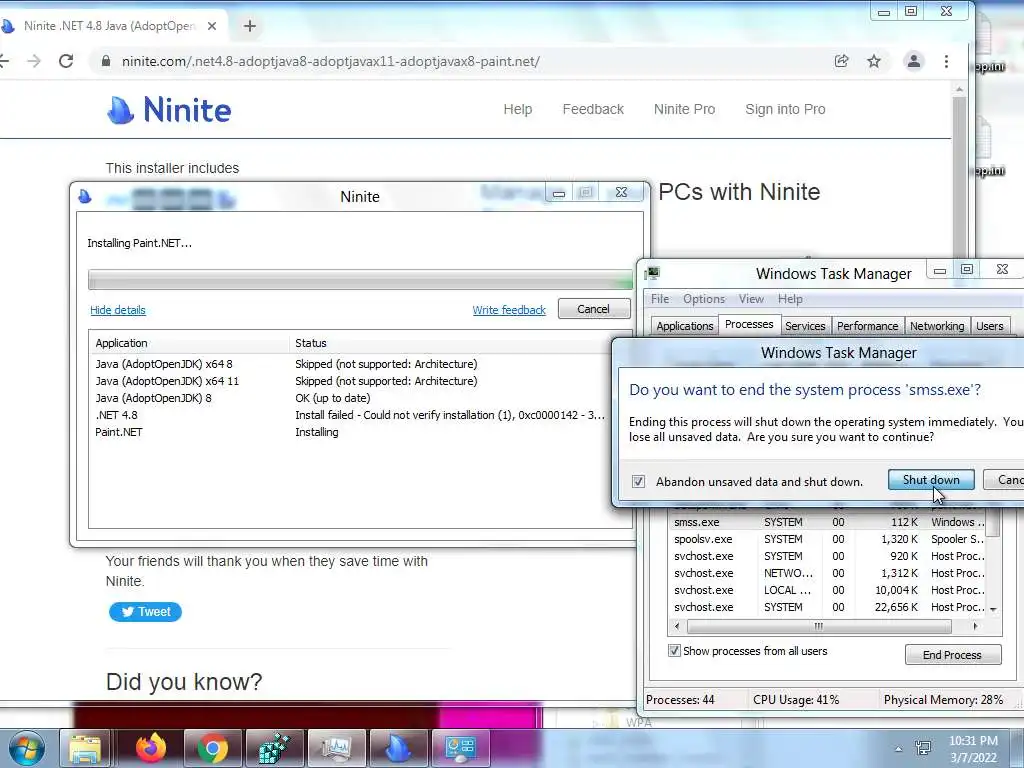The height and width of the screenshot is (768, 1024).
Task: Open the Help link on the Ninite page
Action: point(518,109)
